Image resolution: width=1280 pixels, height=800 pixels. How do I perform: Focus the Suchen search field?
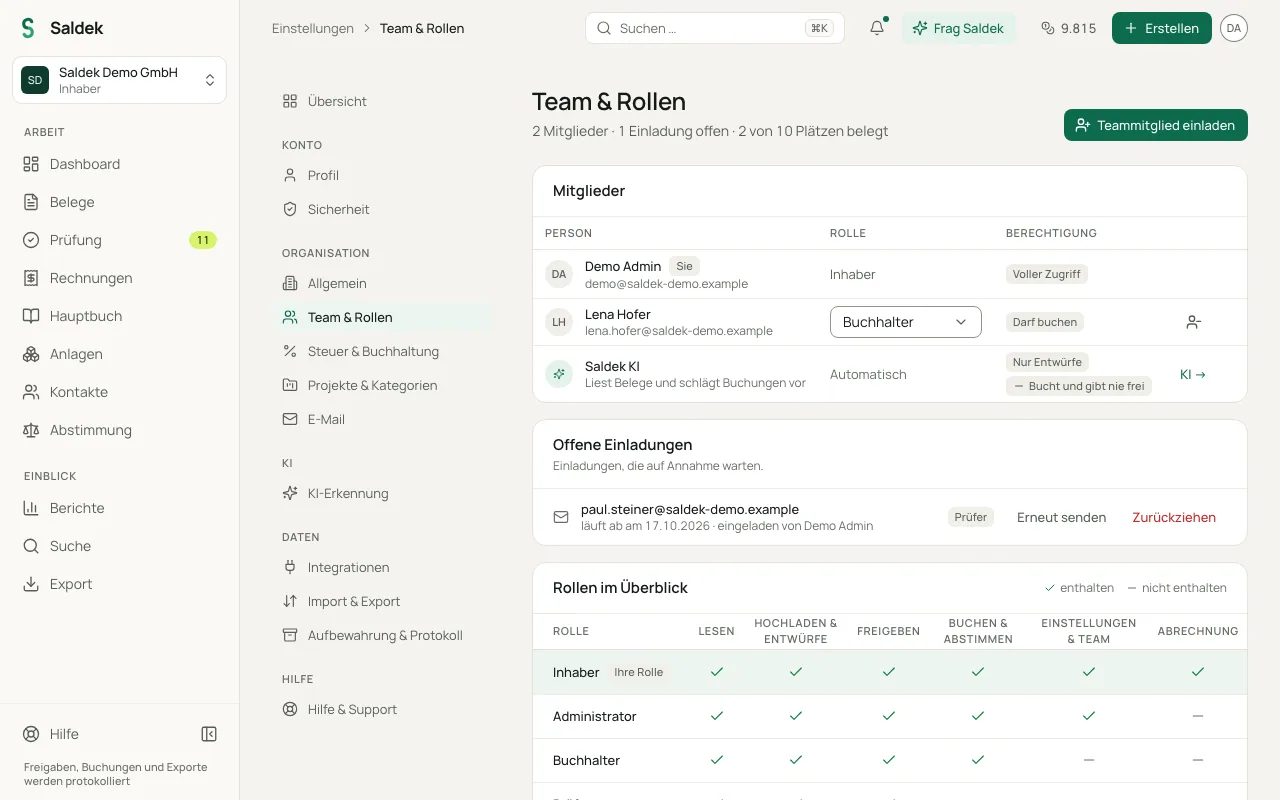[x=715, y=28]
